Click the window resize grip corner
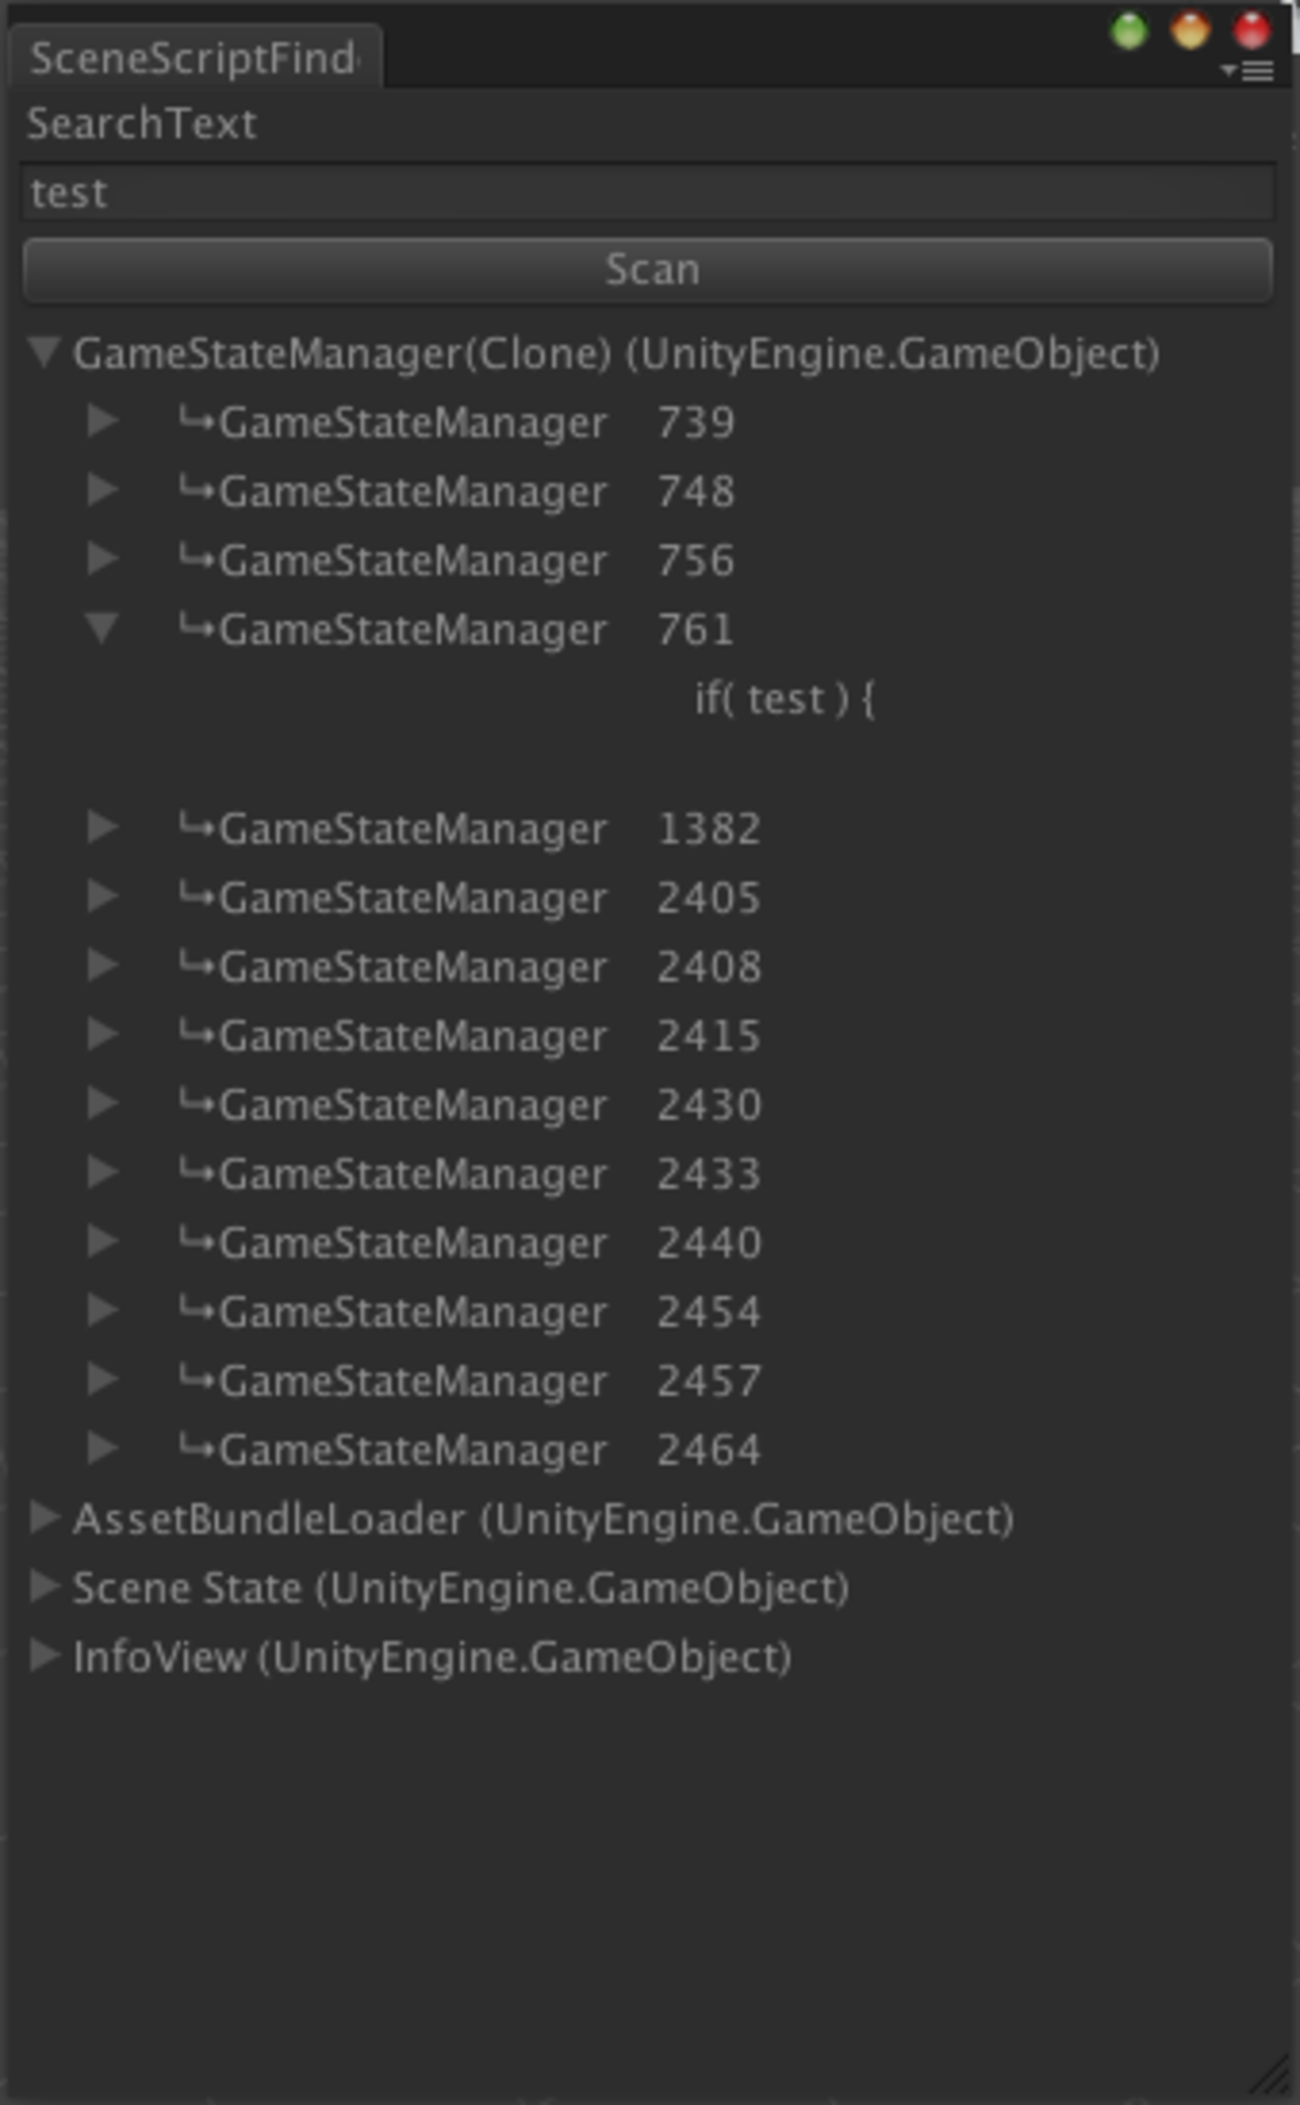The image size is (1300, 2105). 1272,2074
